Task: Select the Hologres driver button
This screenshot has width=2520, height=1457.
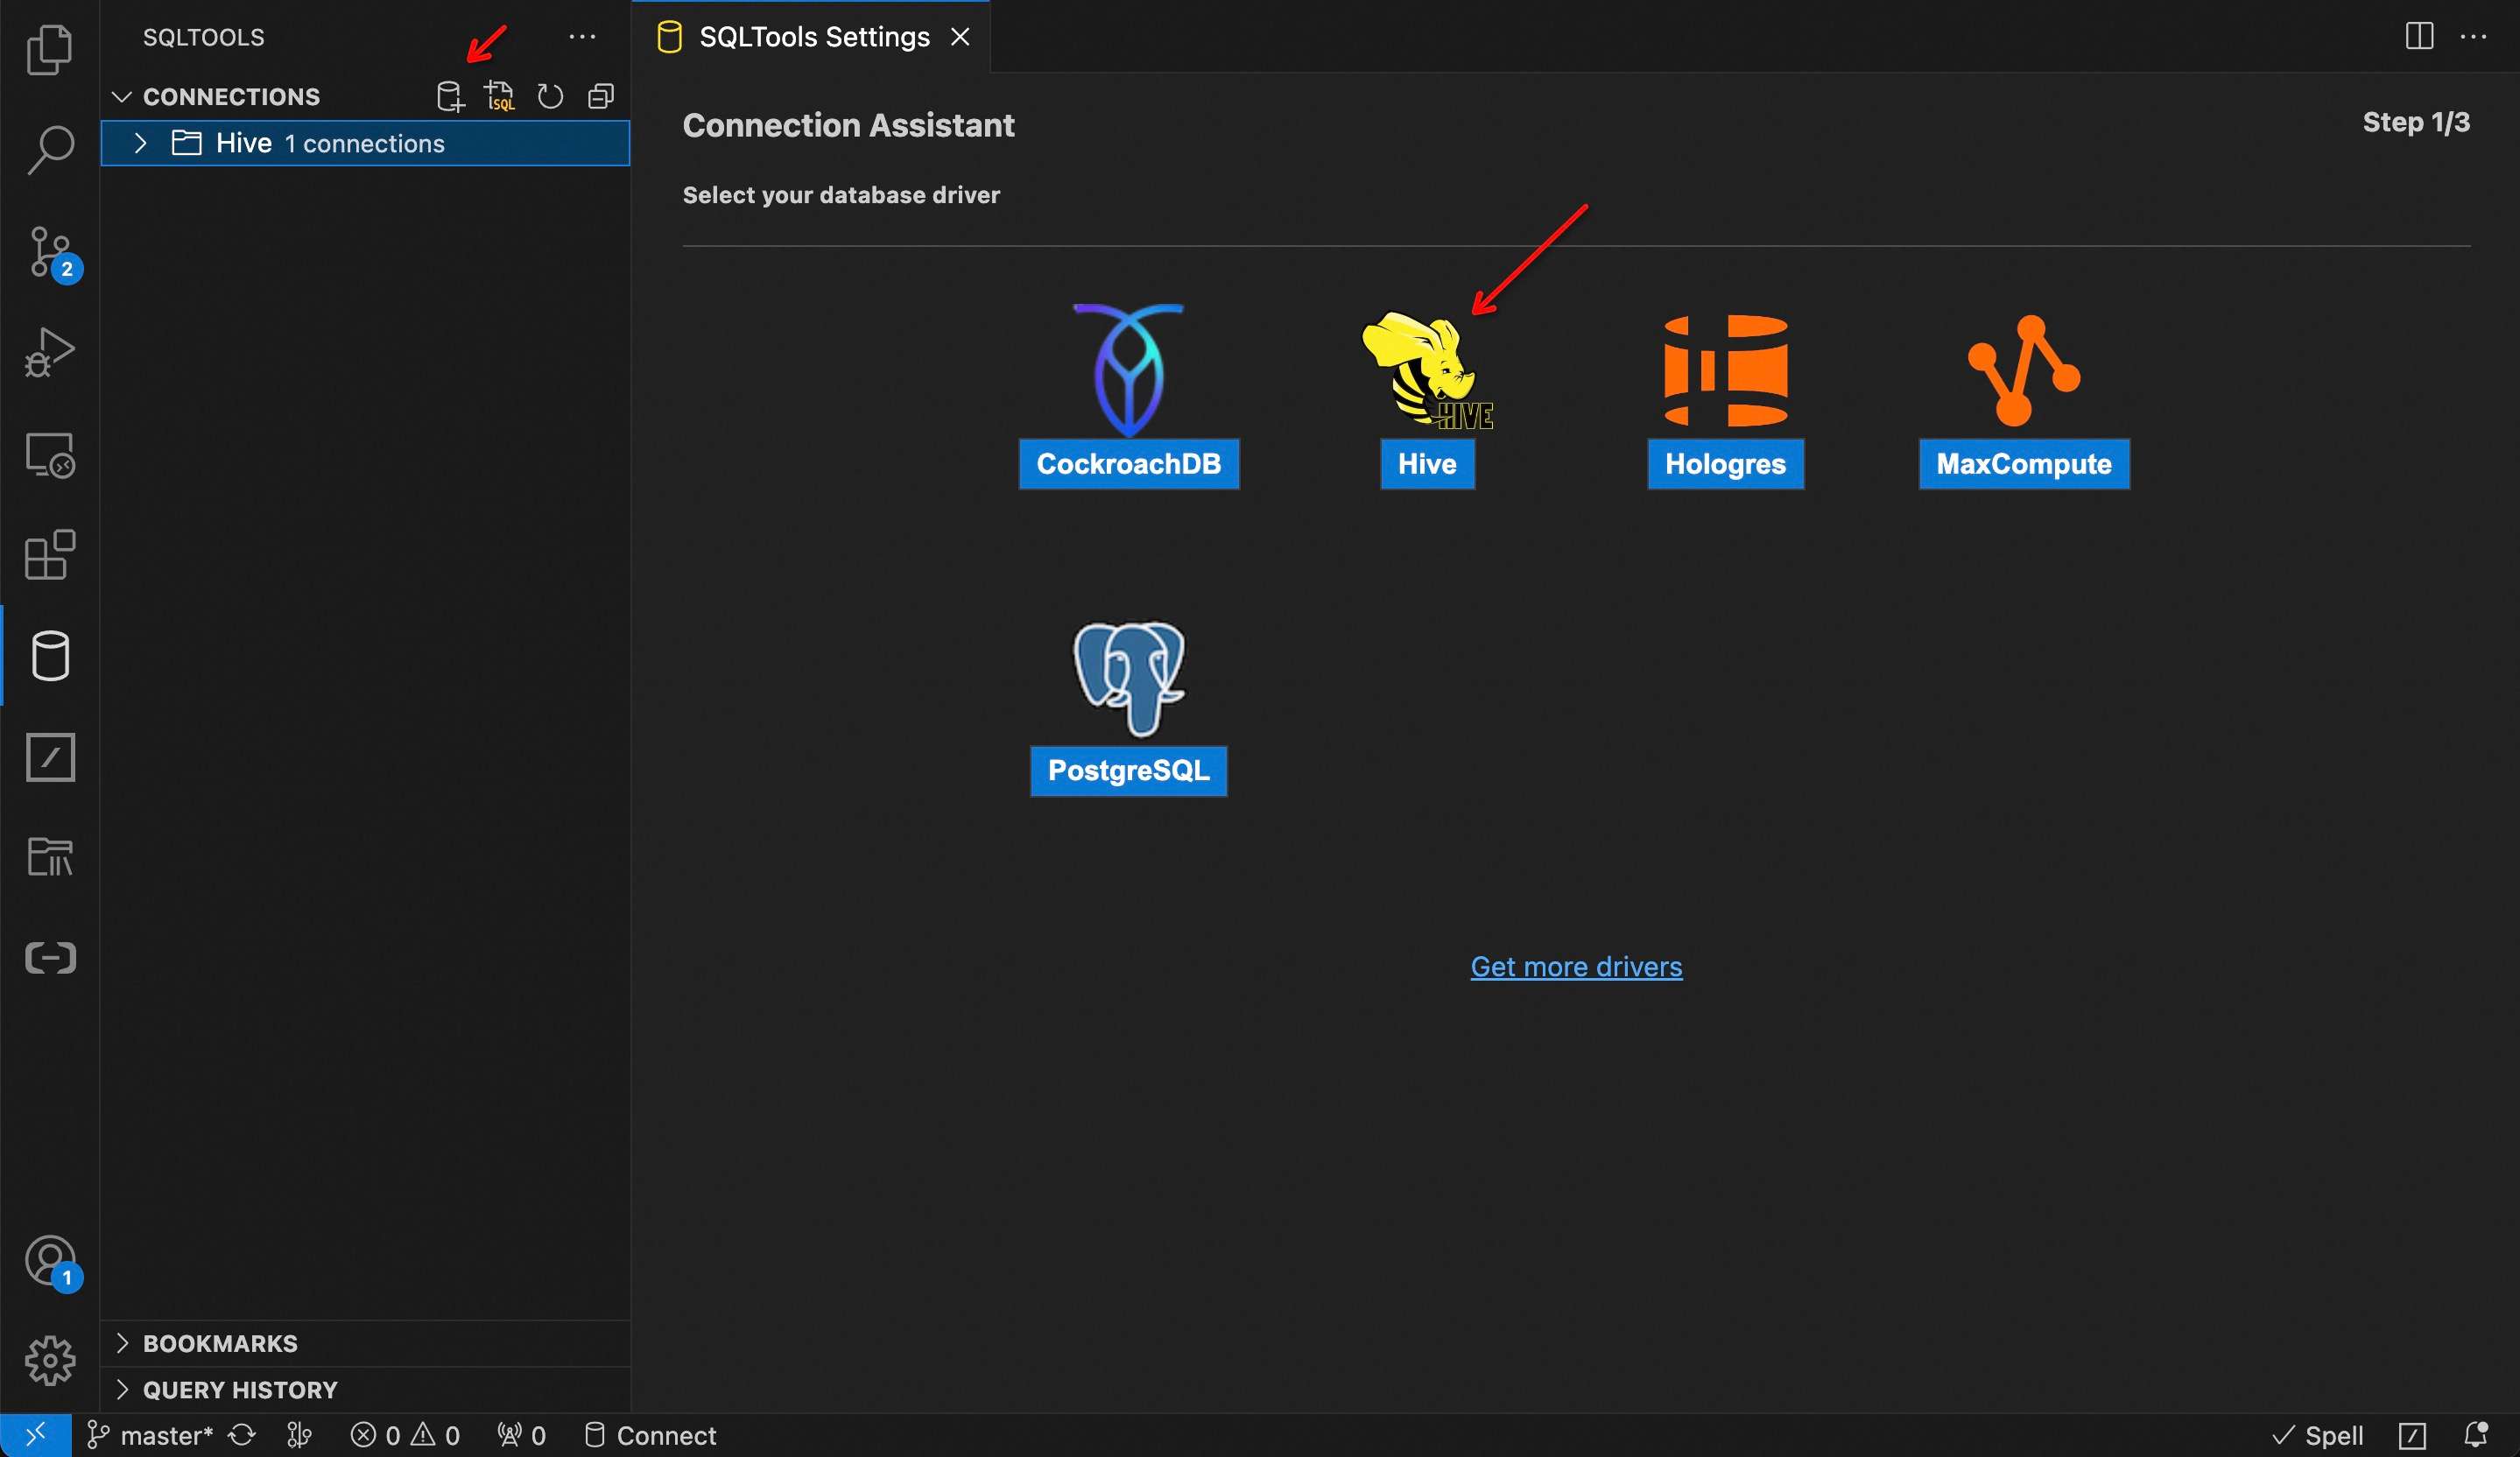Action: pyautogui.click(x=1725, y=464)
